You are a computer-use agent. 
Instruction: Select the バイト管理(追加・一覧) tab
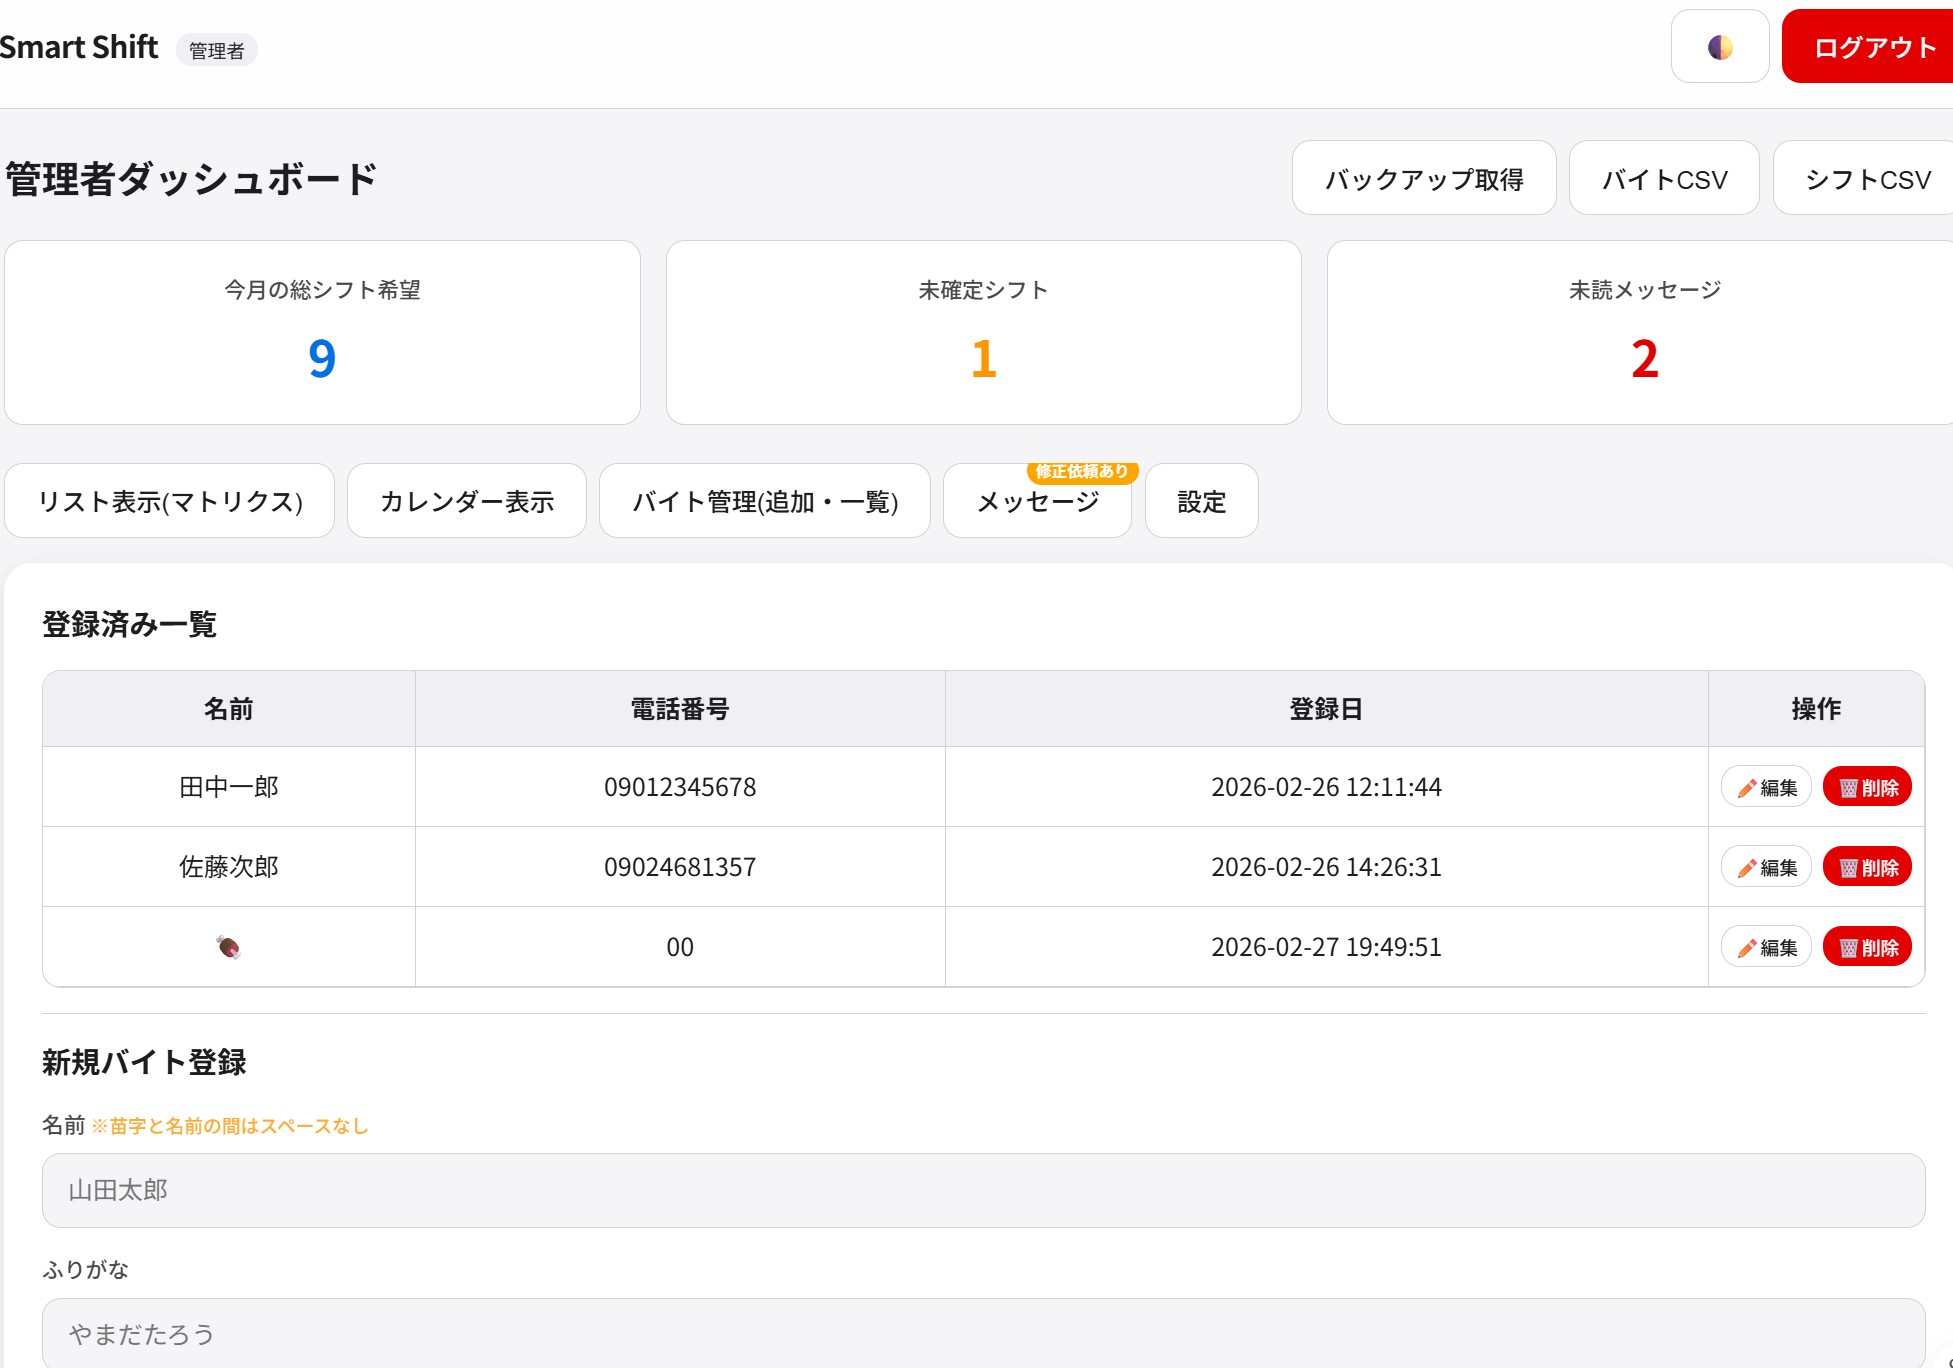coord(765,501)
